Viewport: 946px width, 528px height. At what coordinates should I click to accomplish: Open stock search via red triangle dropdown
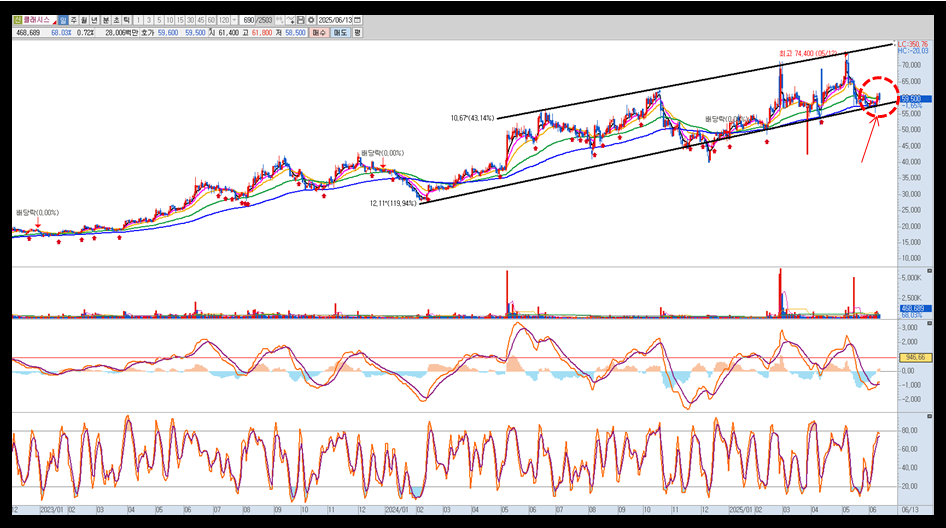coord(54,22)
